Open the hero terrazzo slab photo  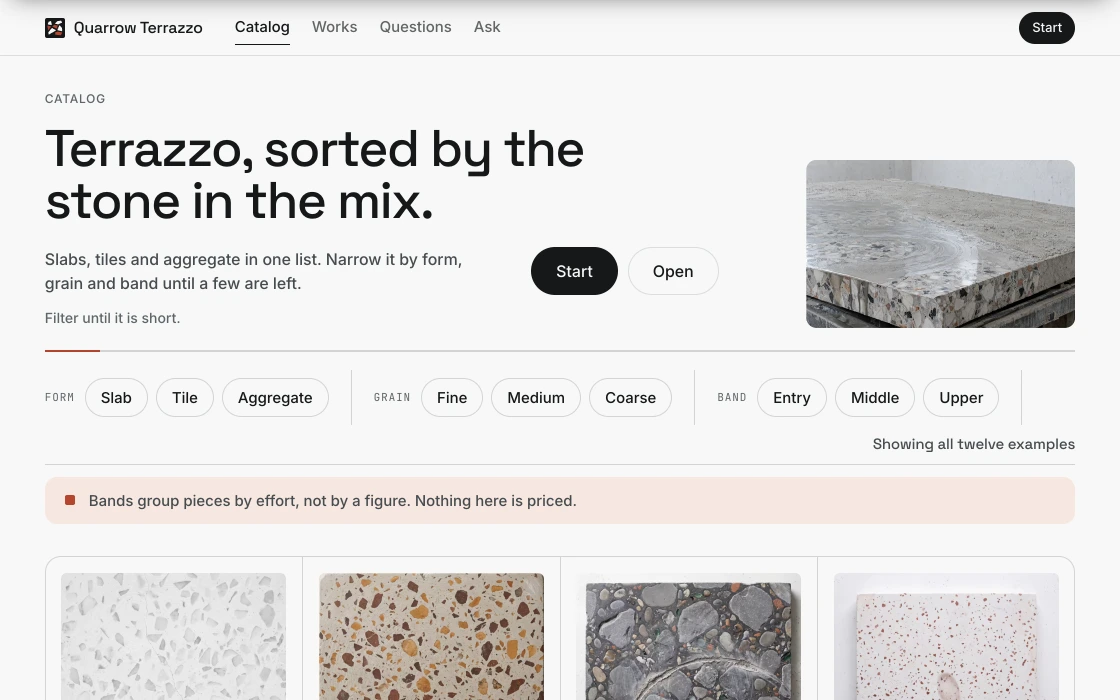point(940,244)
